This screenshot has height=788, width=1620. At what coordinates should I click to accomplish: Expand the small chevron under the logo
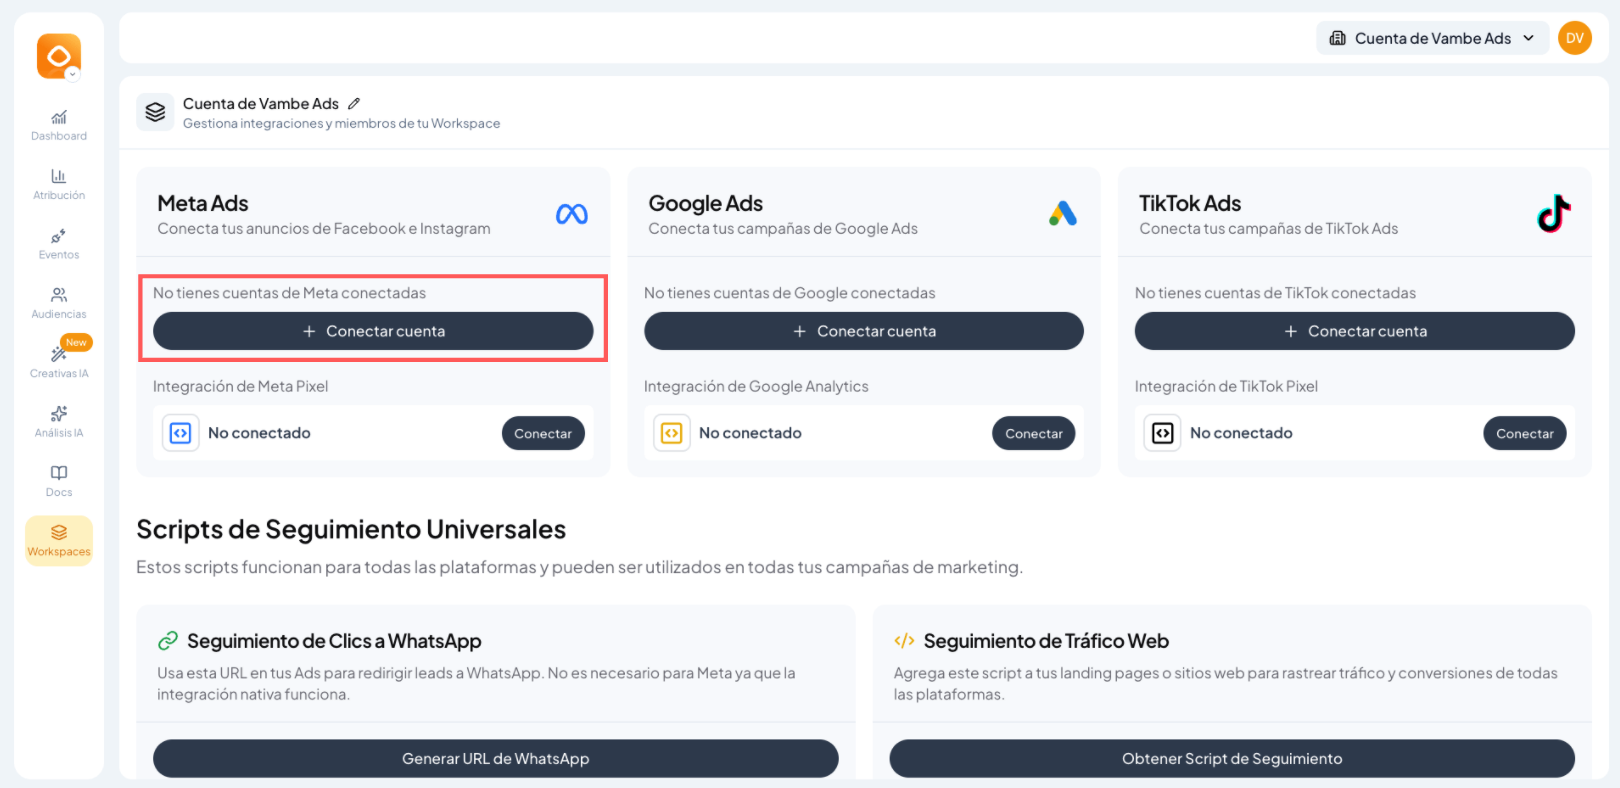click(x=72, y=74)
